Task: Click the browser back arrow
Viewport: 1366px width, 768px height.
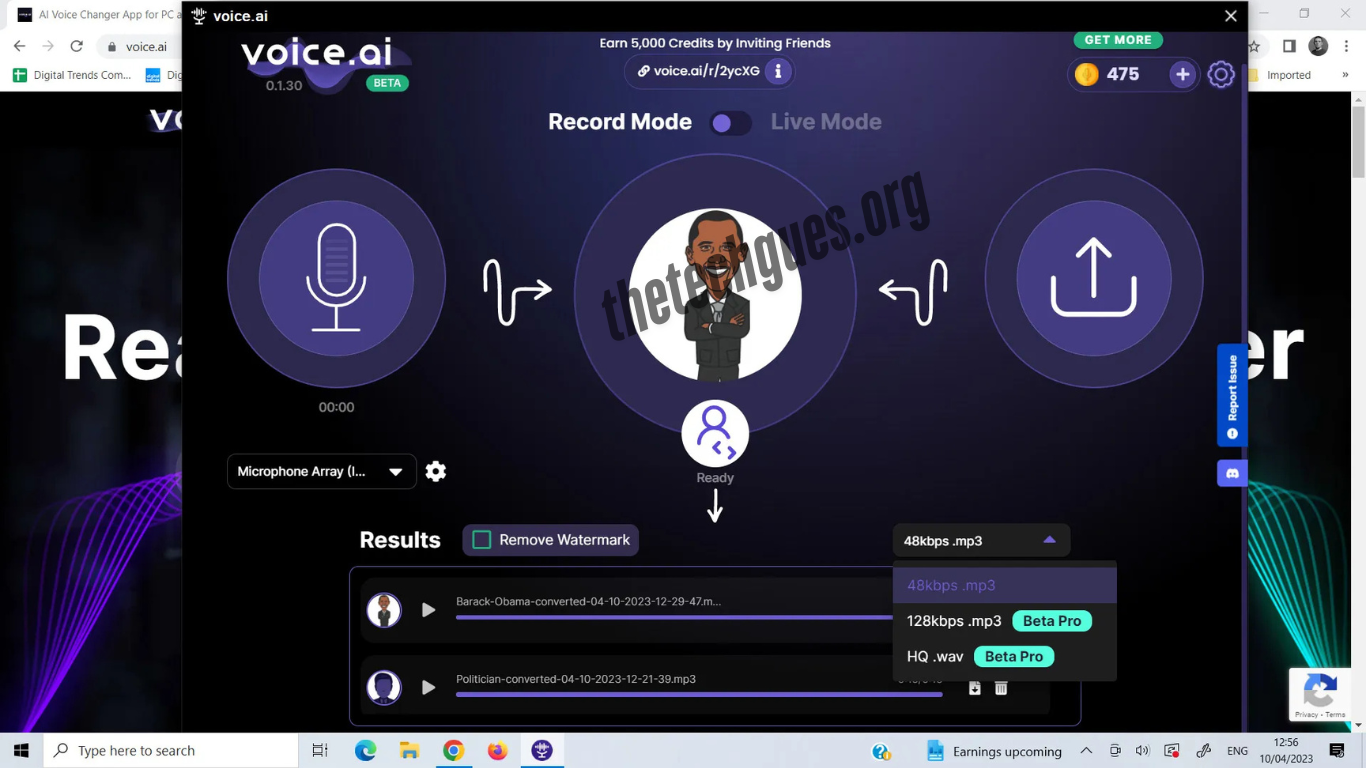Action: (19, 46)
